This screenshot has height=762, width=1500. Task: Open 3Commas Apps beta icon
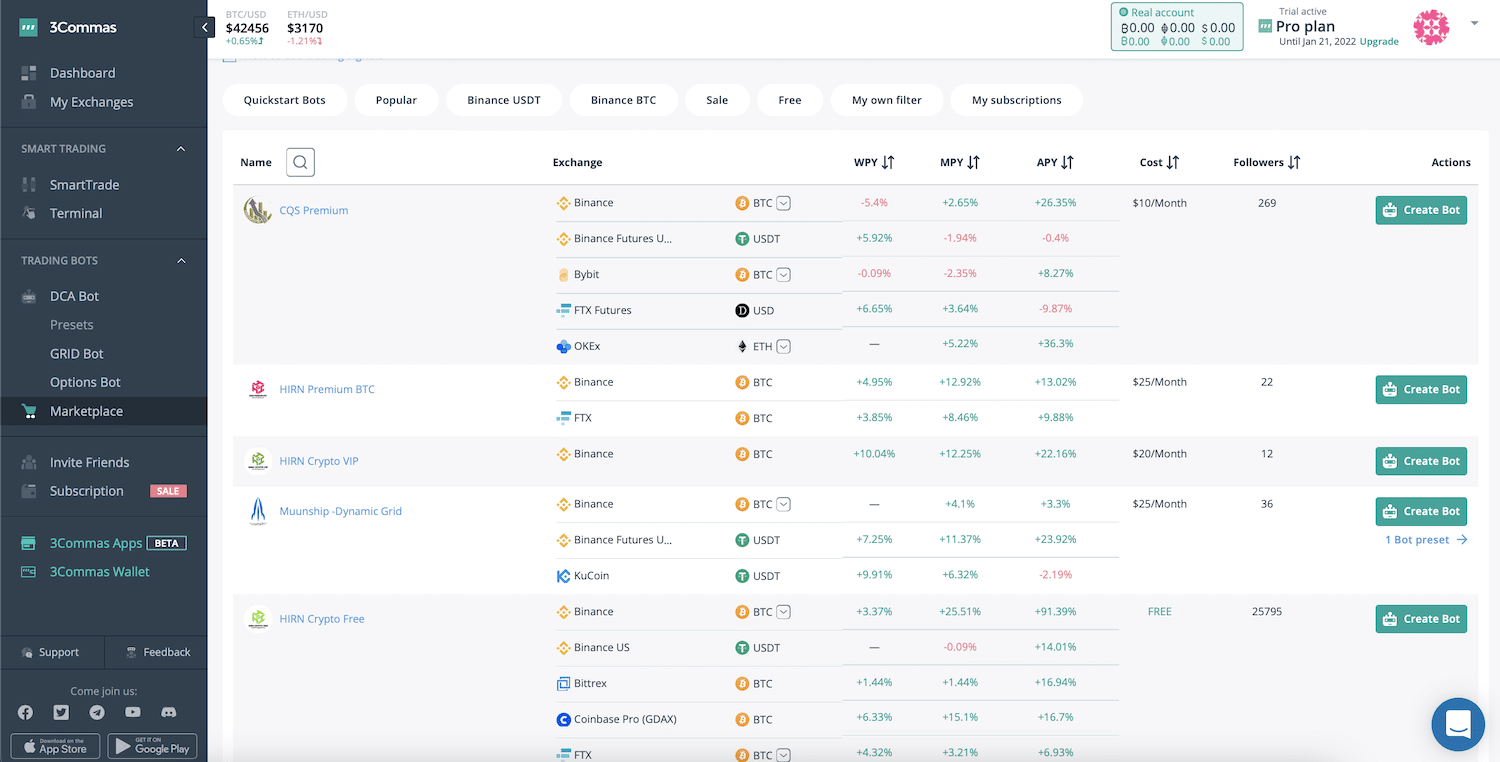click(29, 543)
